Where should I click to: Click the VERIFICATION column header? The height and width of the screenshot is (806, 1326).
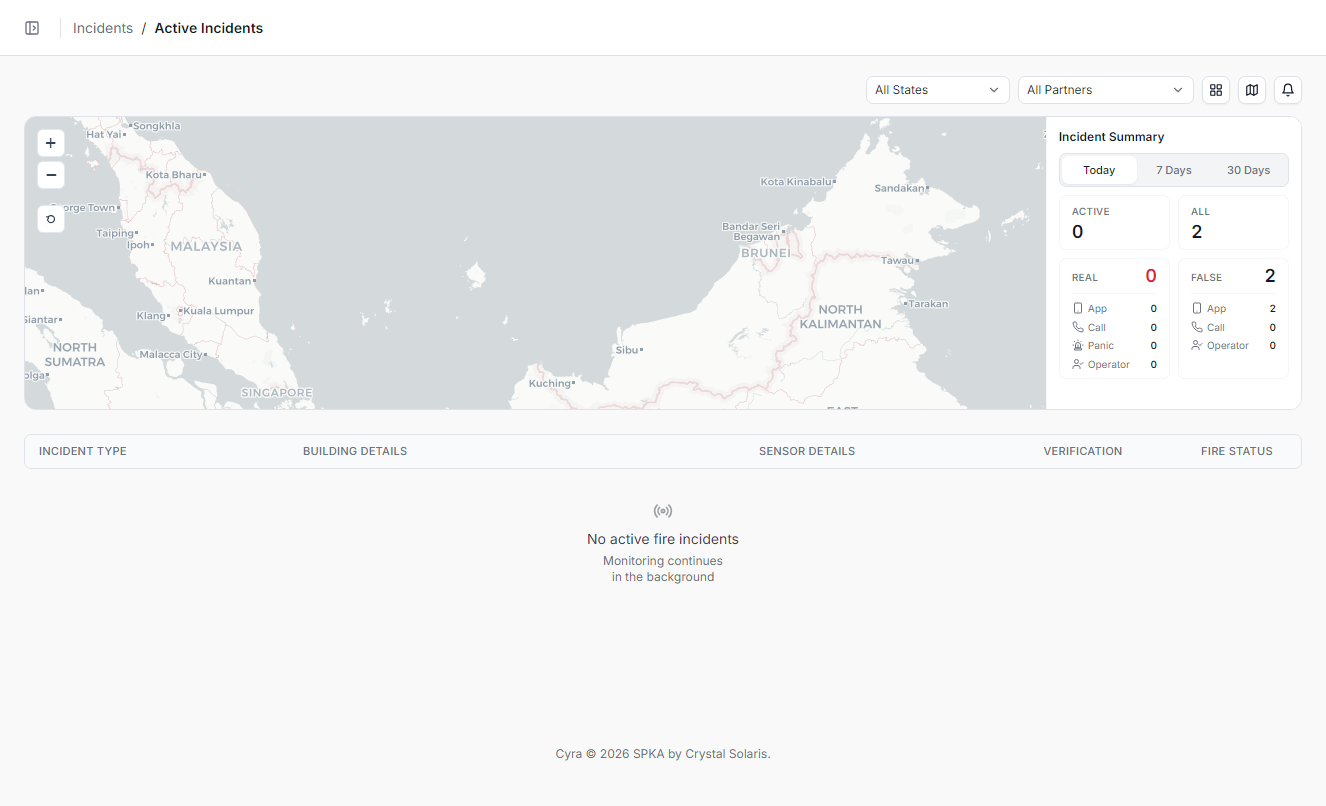pos(1083,451)
